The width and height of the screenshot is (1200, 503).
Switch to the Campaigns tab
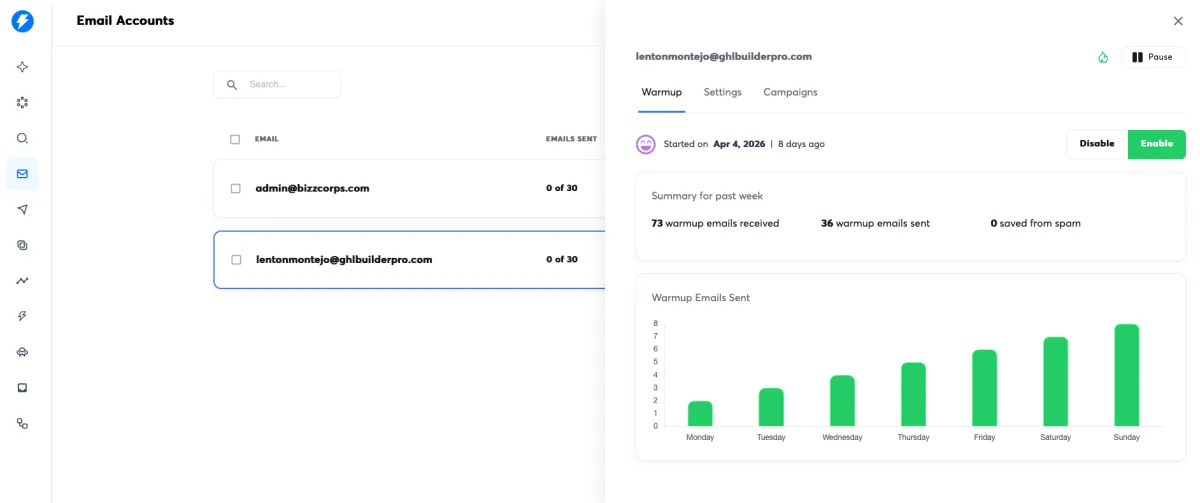coord(790,92)
